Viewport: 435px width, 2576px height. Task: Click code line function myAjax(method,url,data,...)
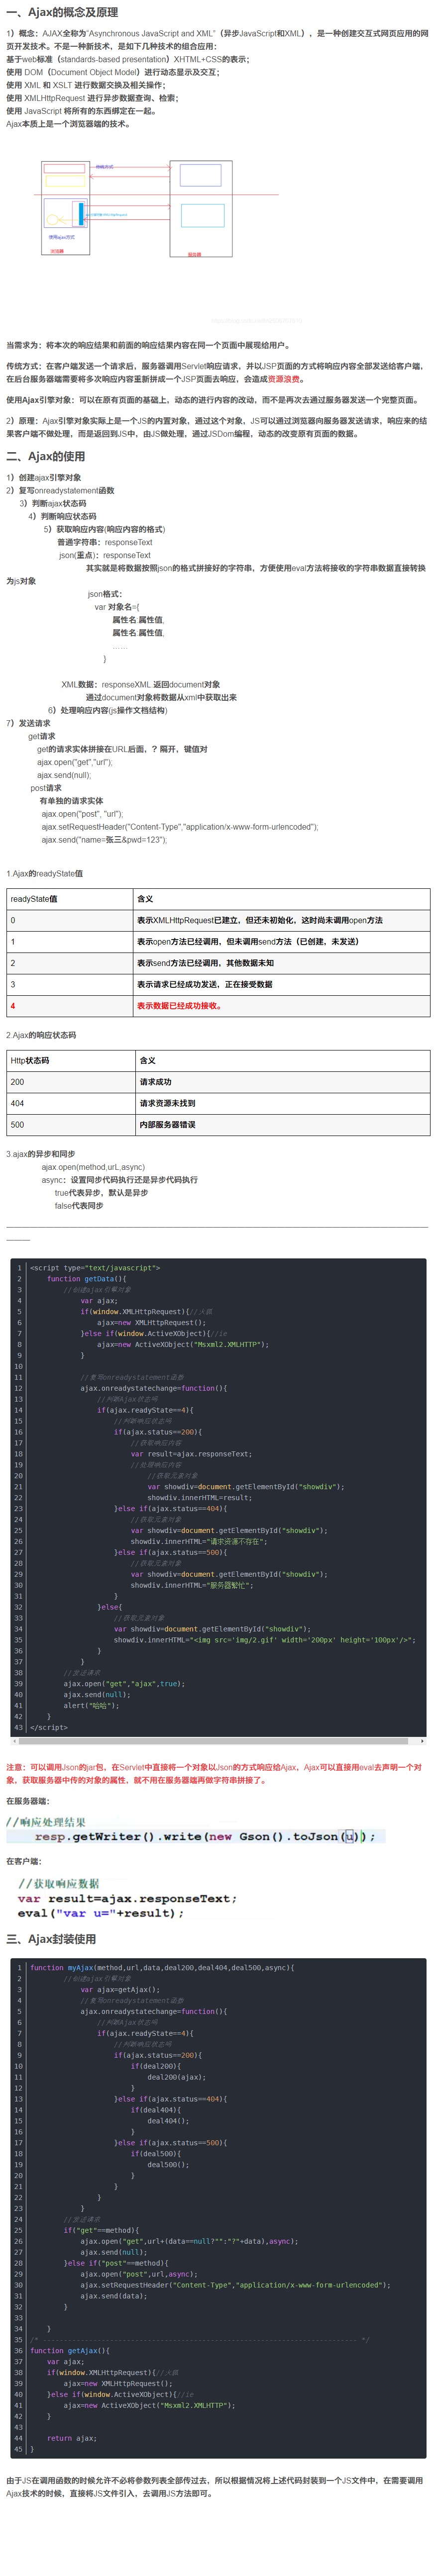click(x=162, y=1968)
